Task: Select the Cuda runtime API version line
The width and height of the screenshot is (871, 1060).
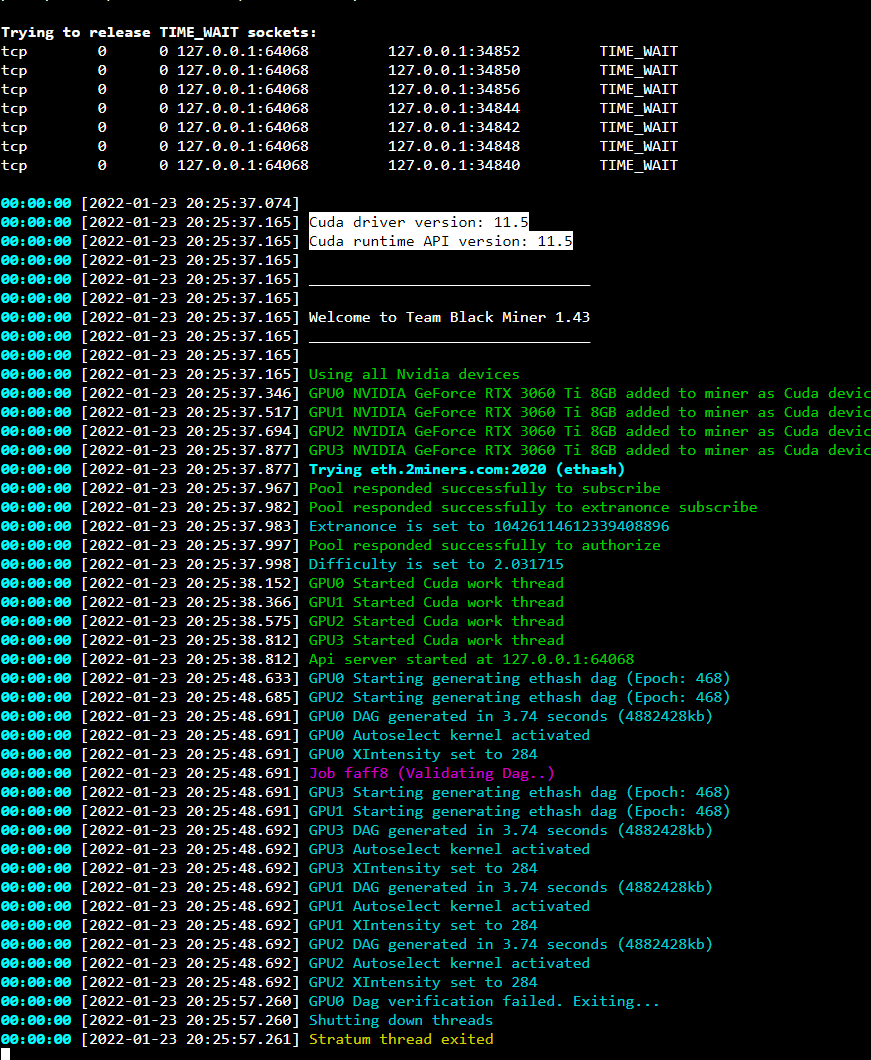Action: pos(443,241)
